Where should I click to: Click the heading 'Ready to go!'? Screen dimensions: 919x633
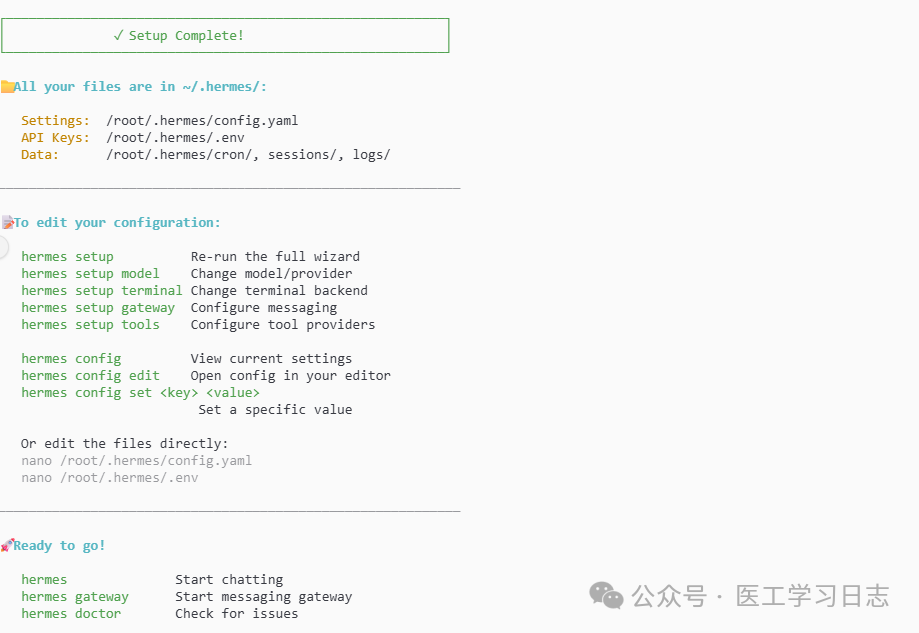point(59,546)
